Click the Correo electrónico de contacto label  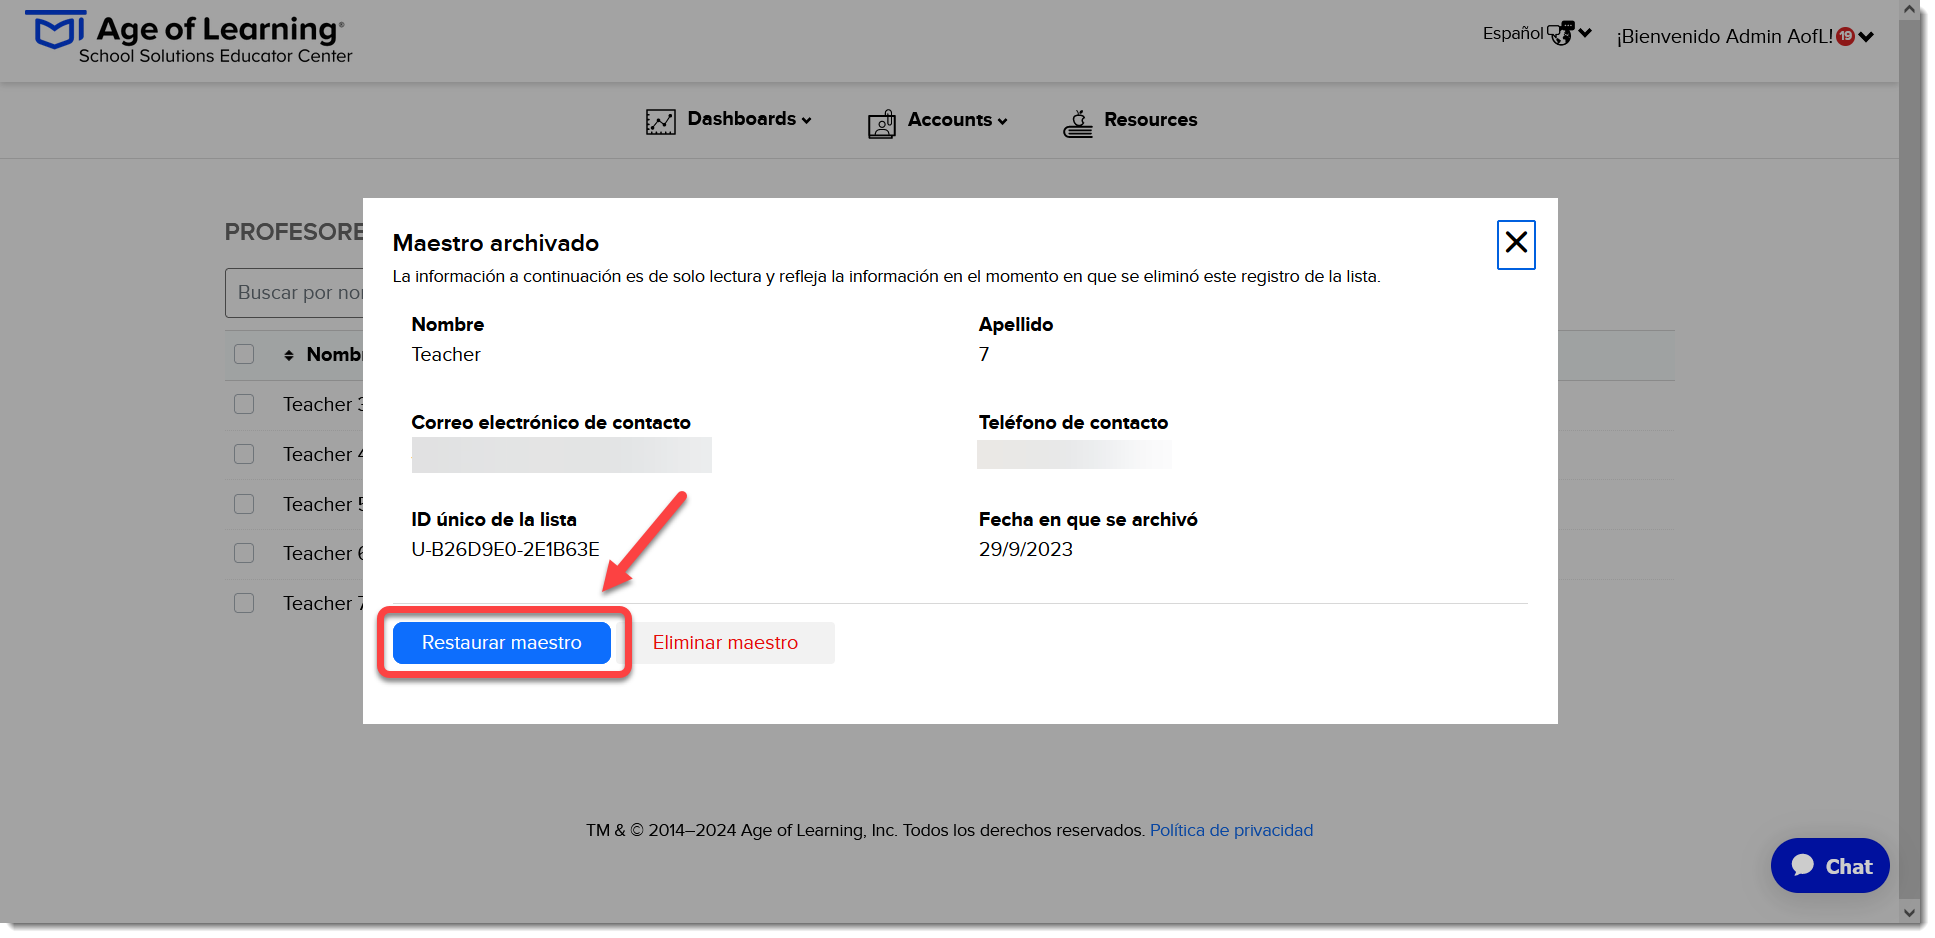(551, 422)
